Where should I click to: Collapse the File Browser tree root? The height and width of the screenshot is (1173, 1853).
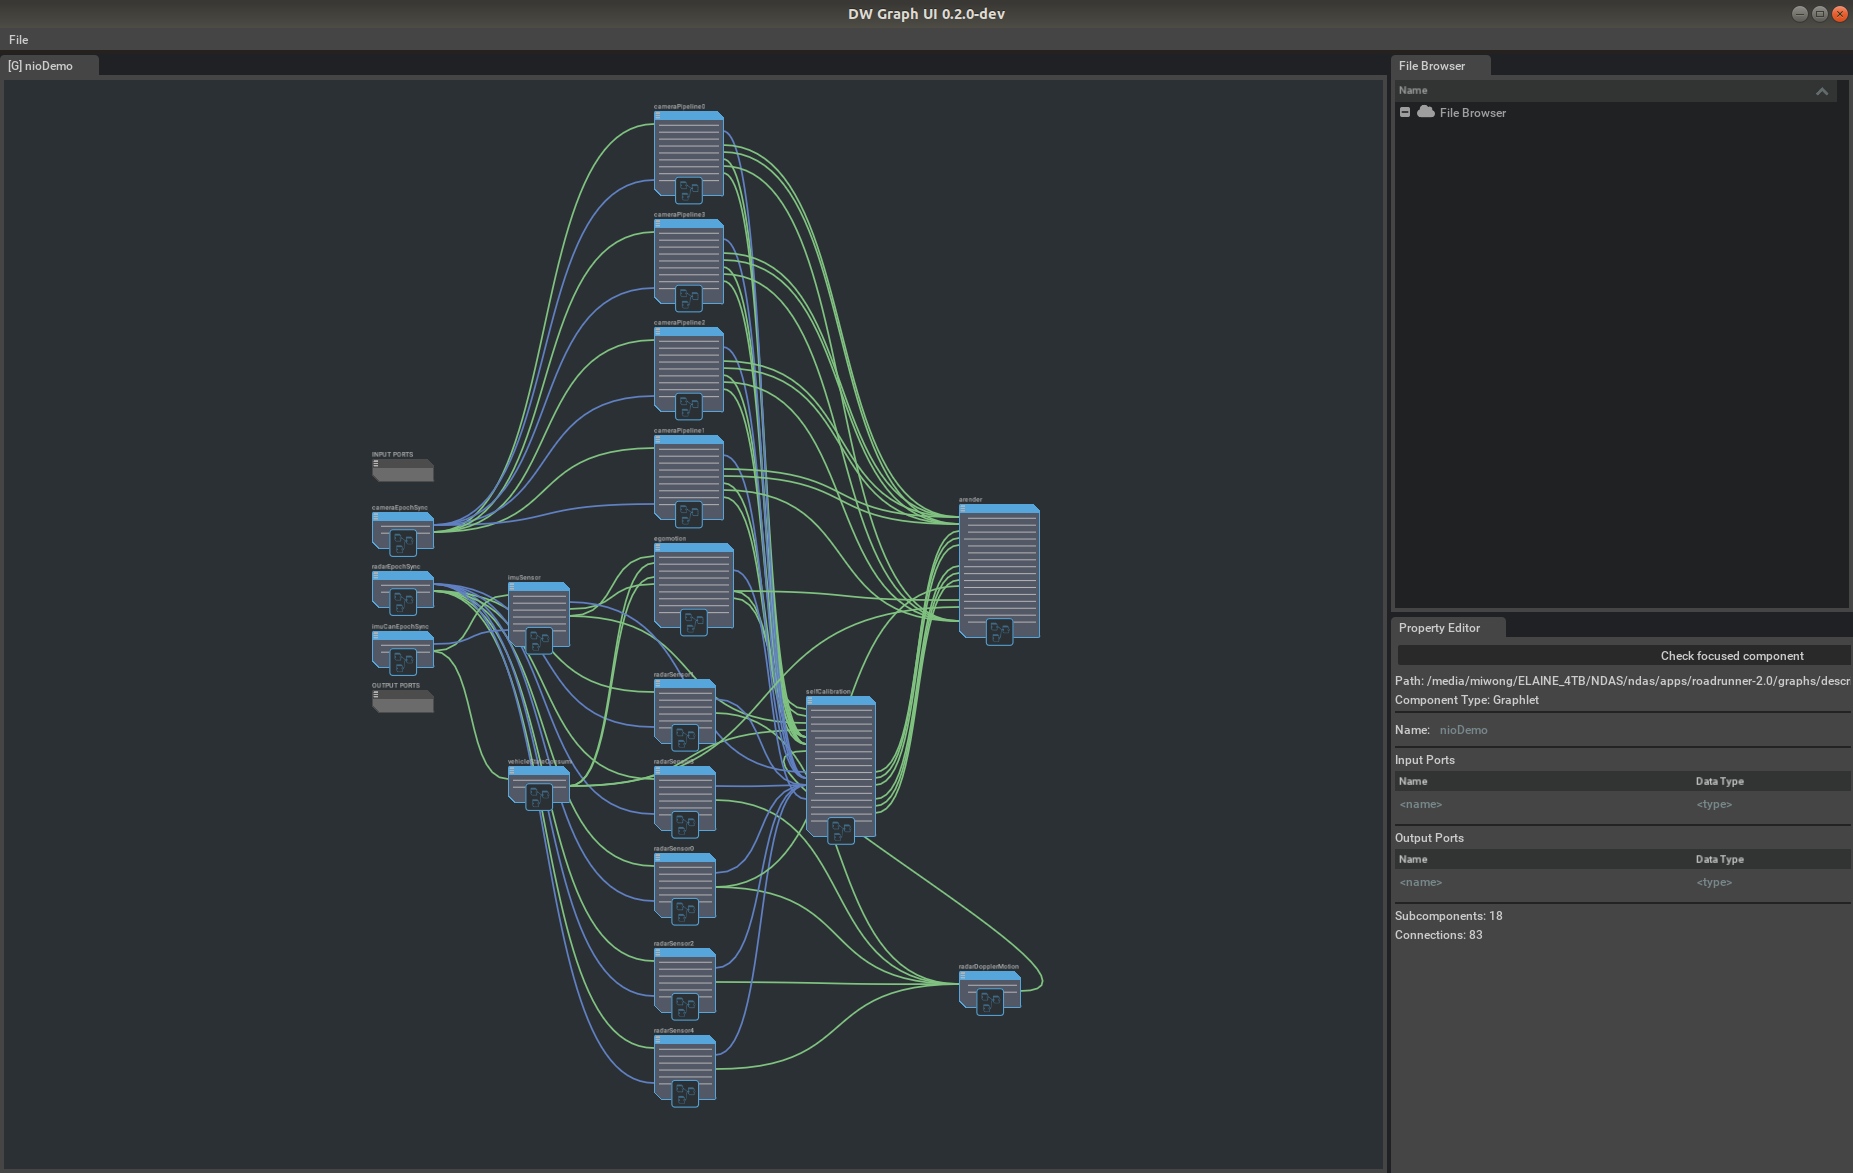1404,112
